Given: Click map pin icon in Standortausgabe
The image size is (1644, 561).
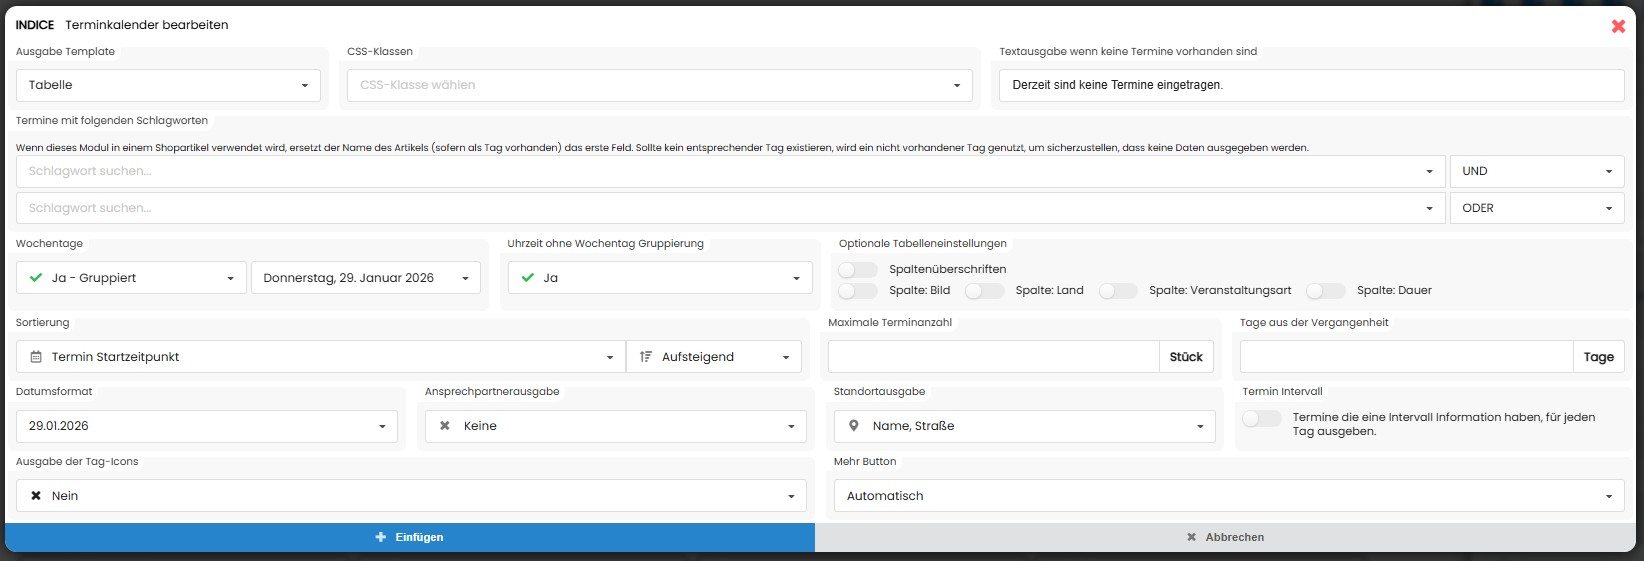Looking at the screenshot, I should click(x=853, y=426).
